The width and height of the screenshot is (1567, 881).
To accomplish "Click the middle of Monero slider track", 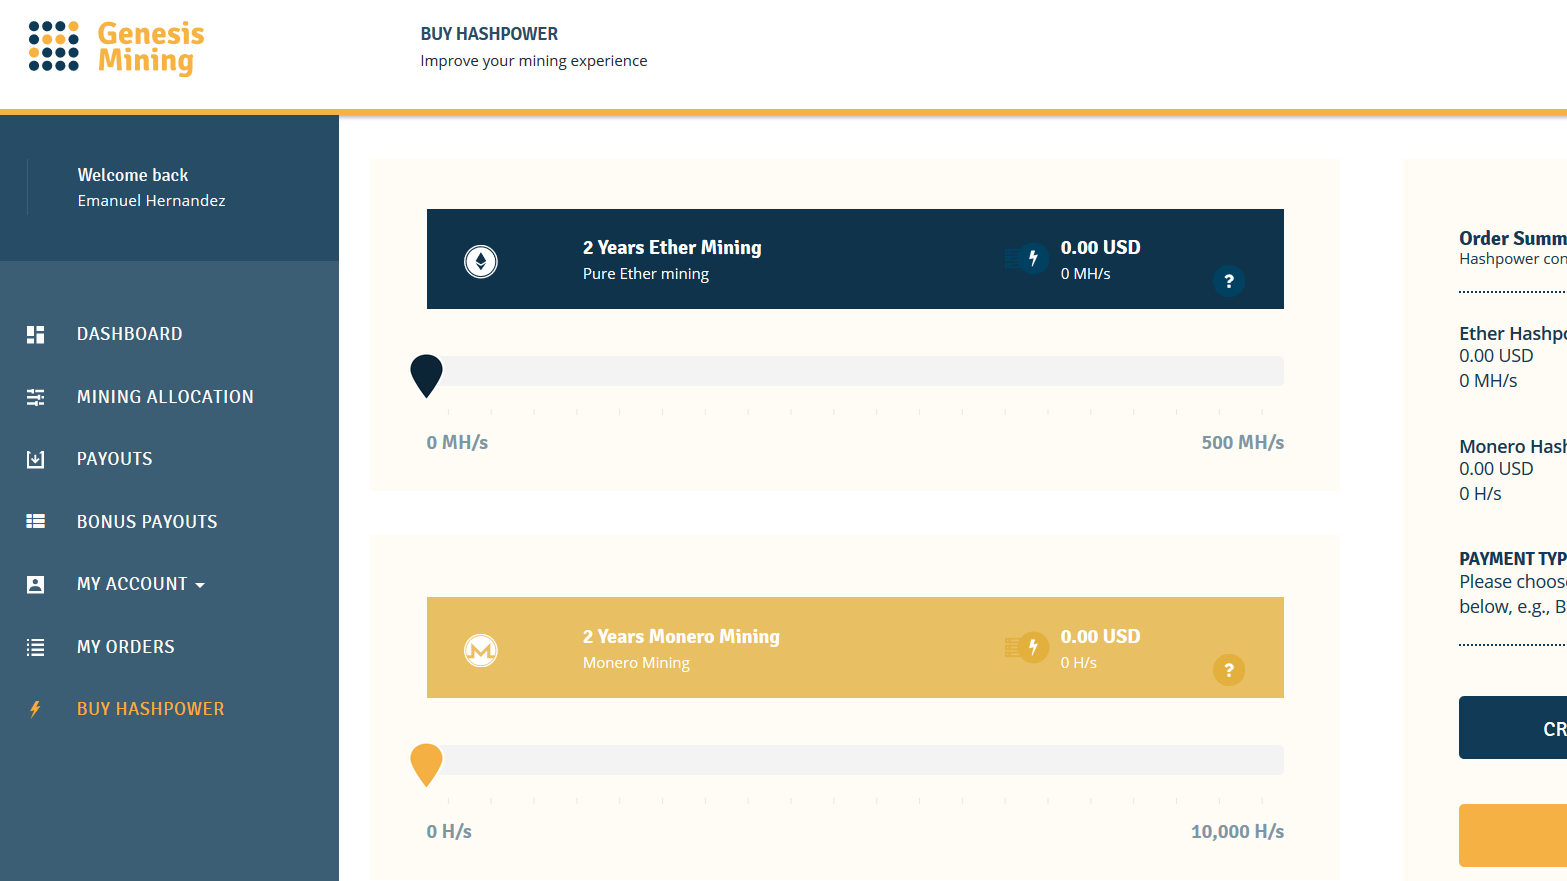I will [856, 760].
